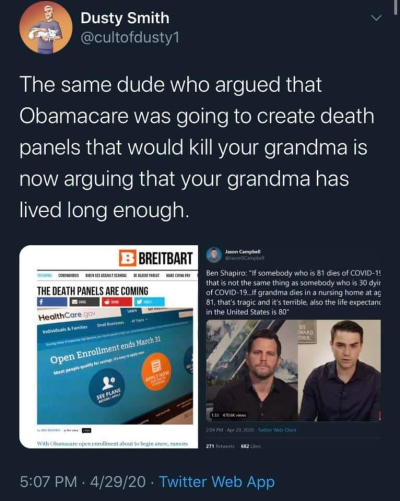
Task: Open the tweet timestamp 5:07 PM 4/29/20
Action: click(82, 482)
